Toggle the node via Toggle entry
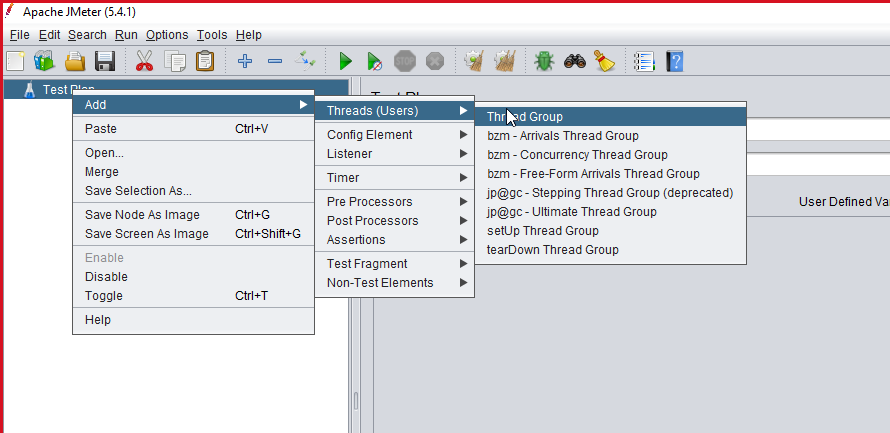The image size is (890, 433). 104,296
